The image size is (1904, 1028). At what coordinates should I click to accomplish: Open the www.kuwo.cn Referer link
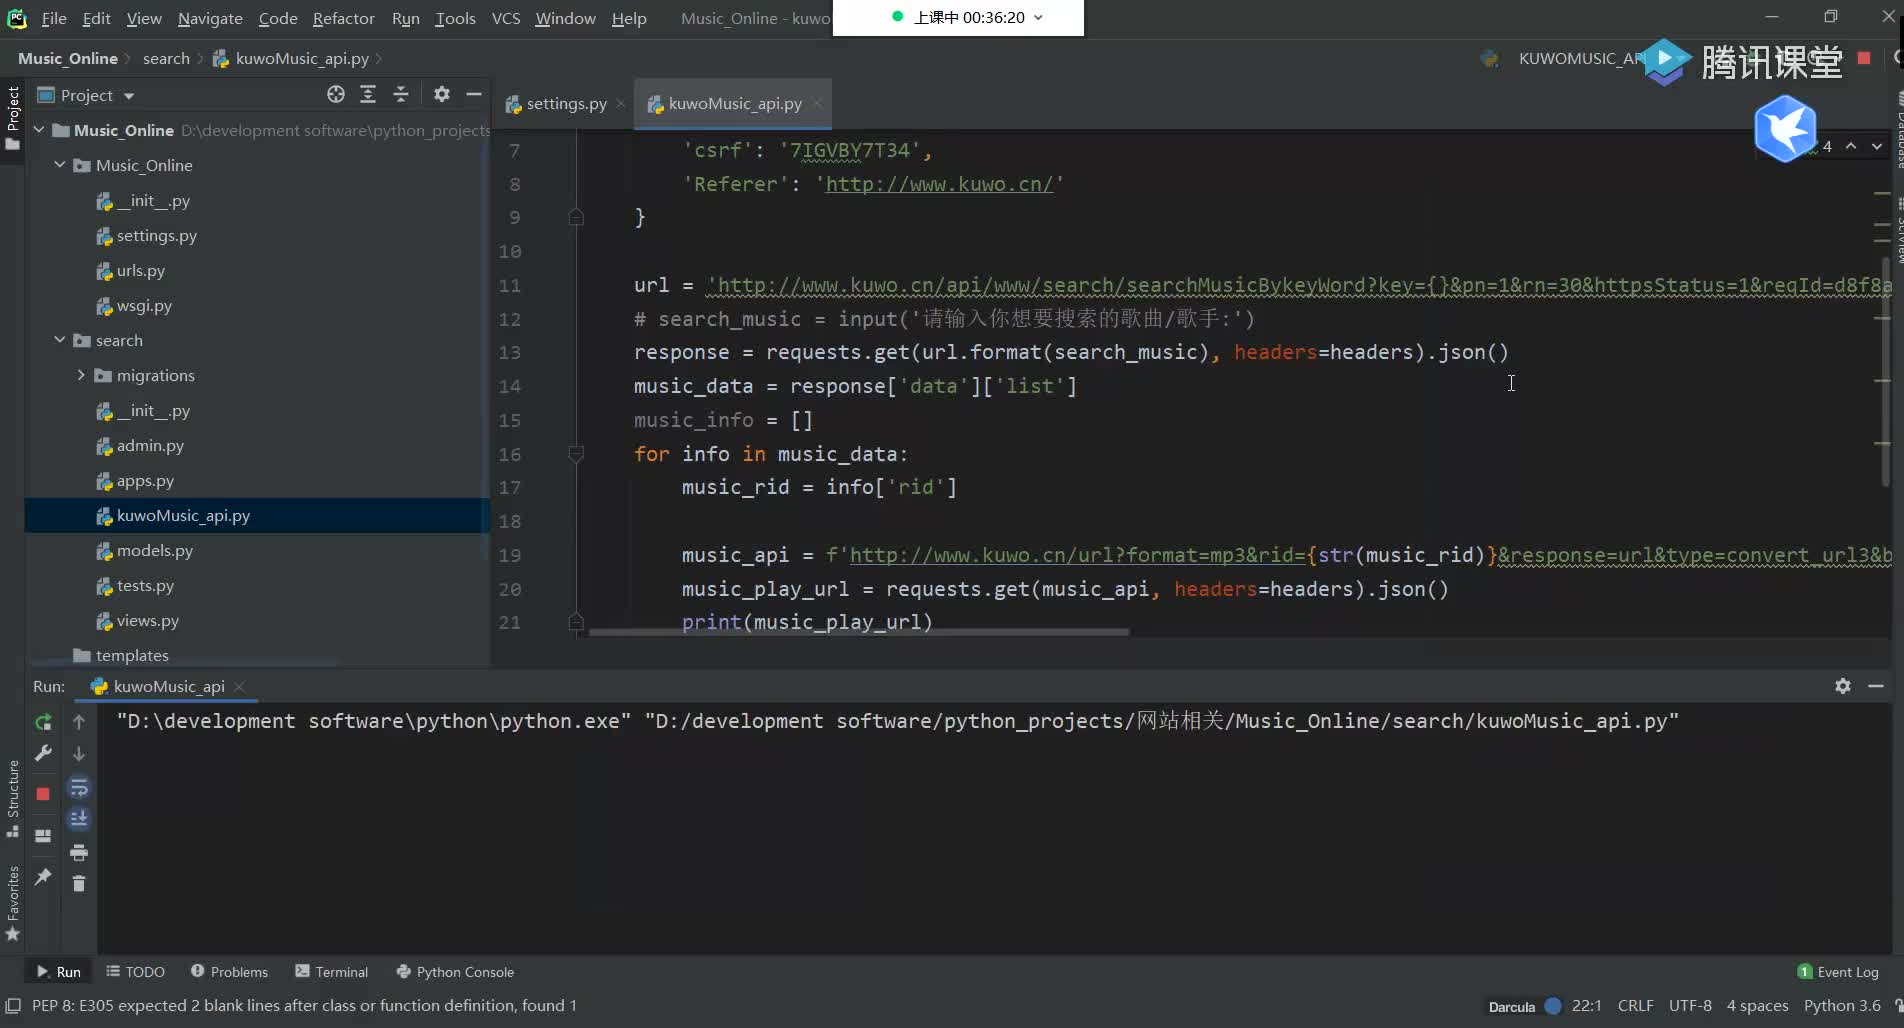tap(939, 184)
